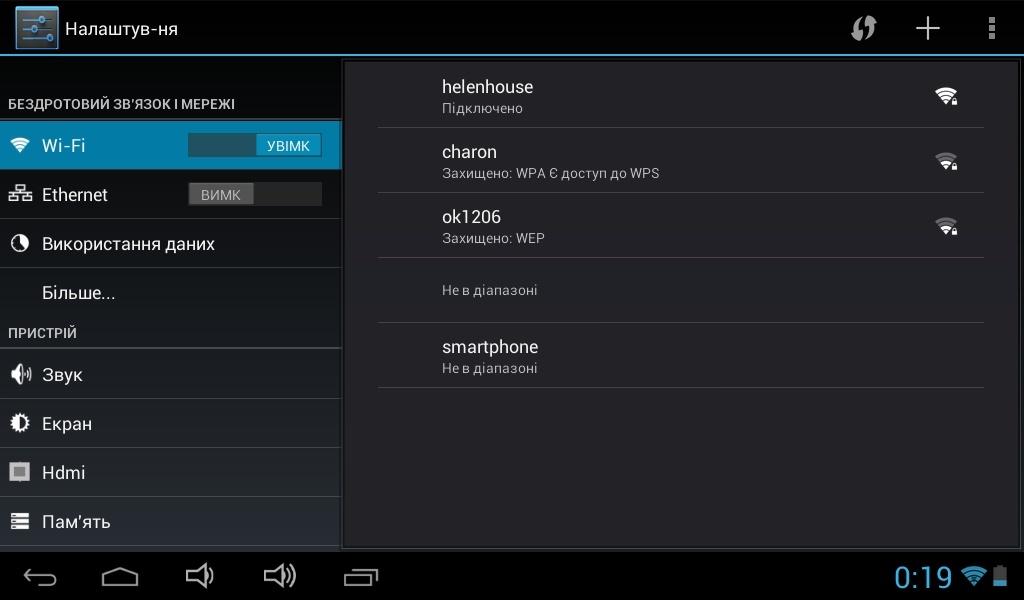Enable the Ethernet switch

(x=255, y=194)
